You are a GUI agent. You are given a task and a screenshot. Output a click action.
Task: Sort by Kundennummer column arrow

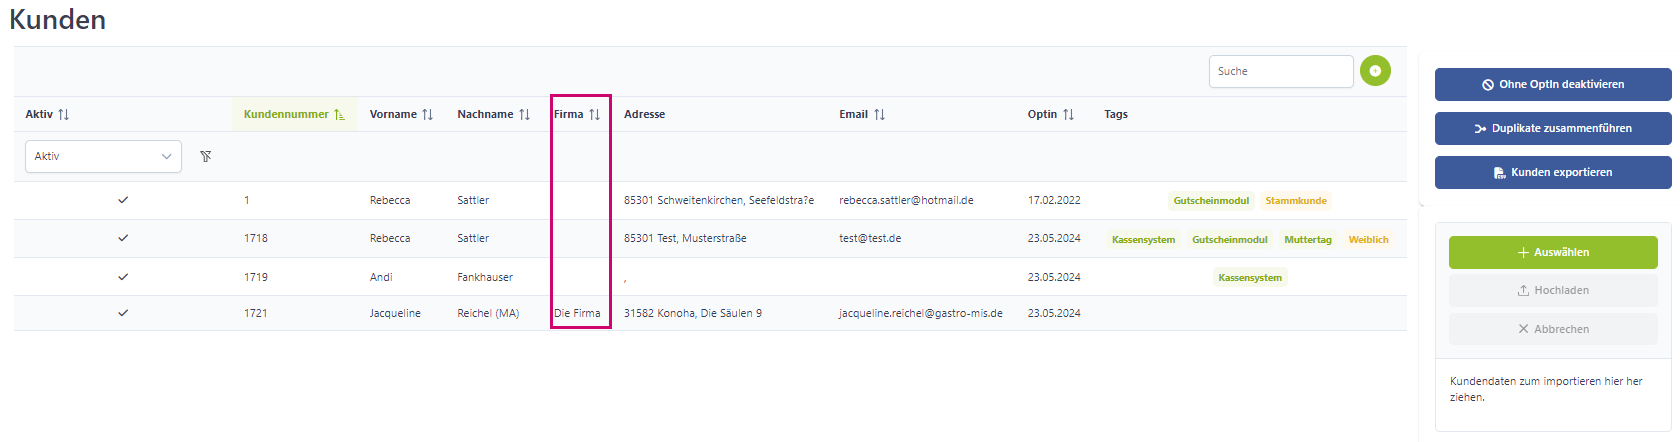tap(340, 114)
